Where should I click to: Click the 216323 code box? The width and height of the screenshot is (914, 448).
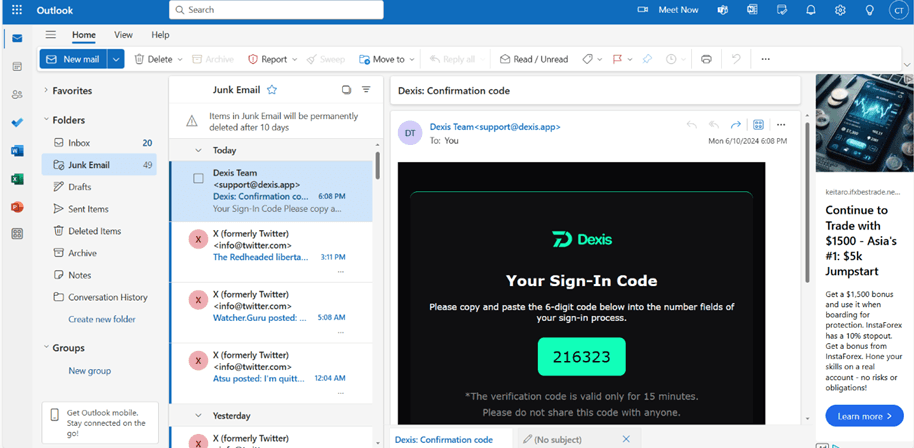coord(581,357)
